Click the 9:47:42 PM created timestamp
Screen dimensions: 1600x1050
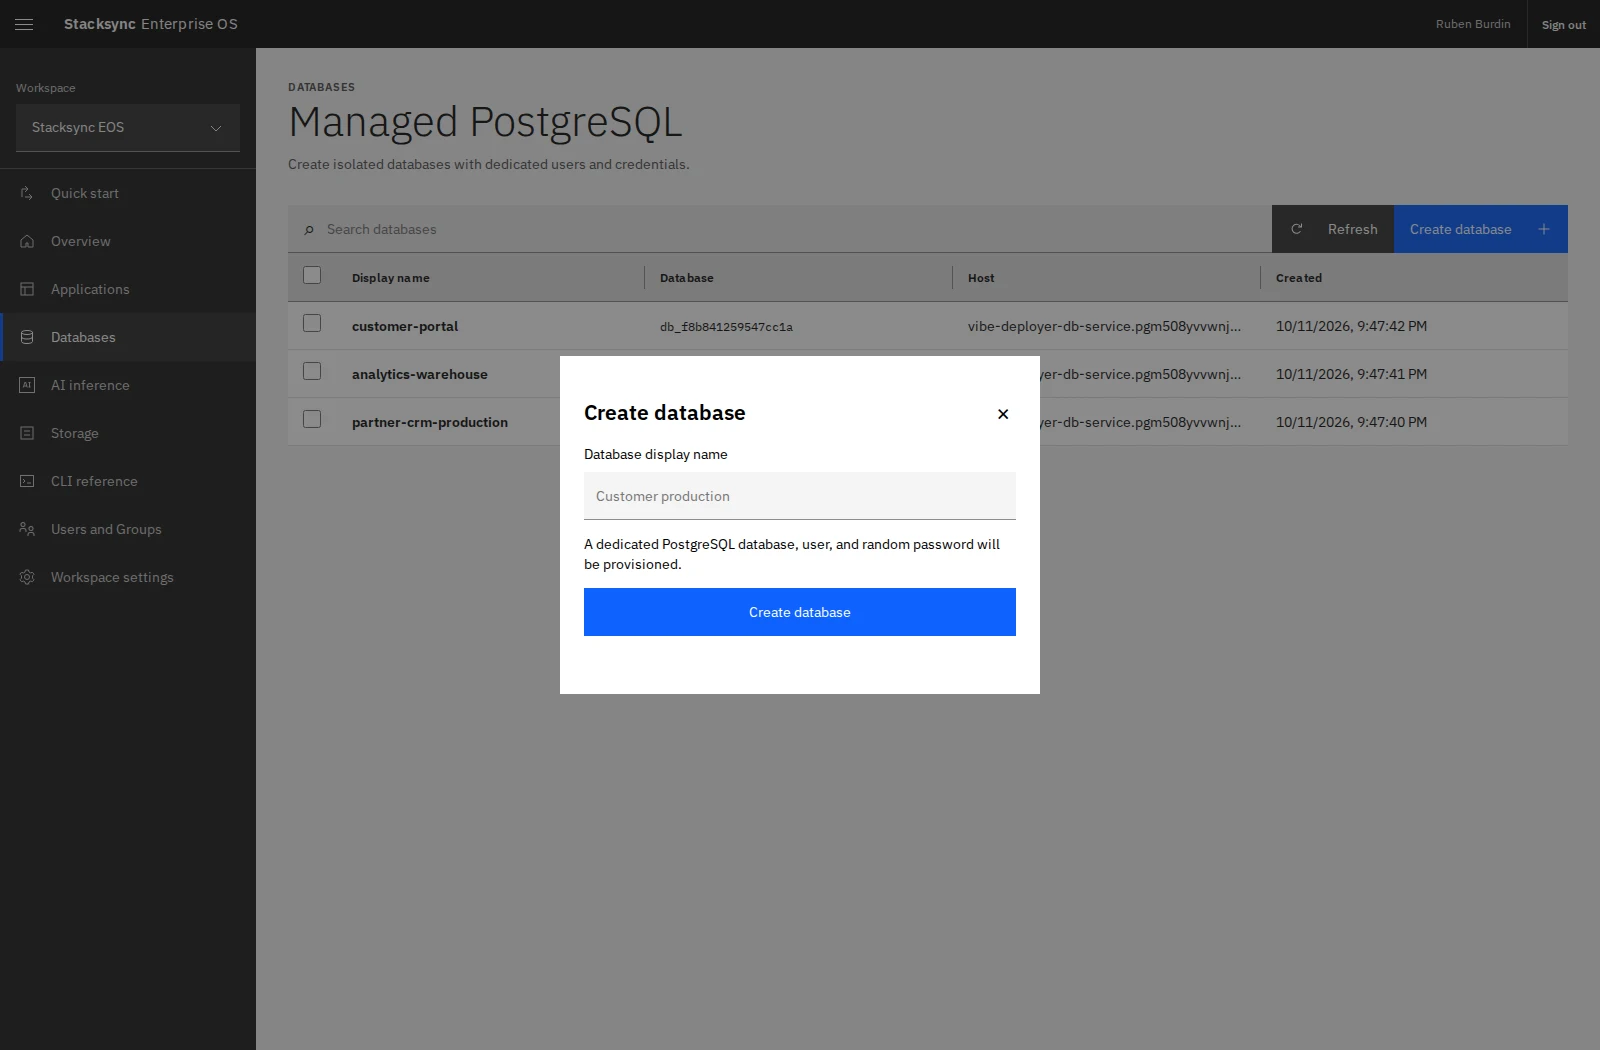[x=1351, y=326]
